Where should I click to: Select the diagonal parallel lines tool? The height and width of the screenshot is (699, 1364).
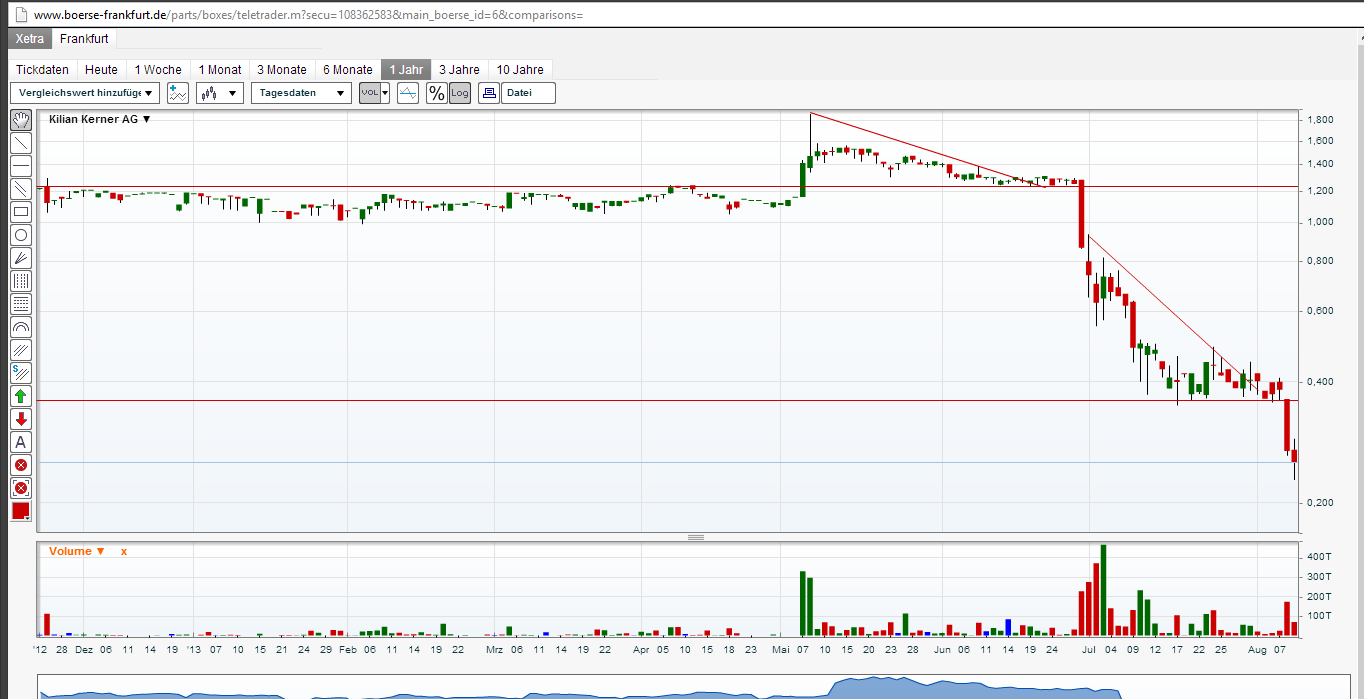click(x=21, y=350)
